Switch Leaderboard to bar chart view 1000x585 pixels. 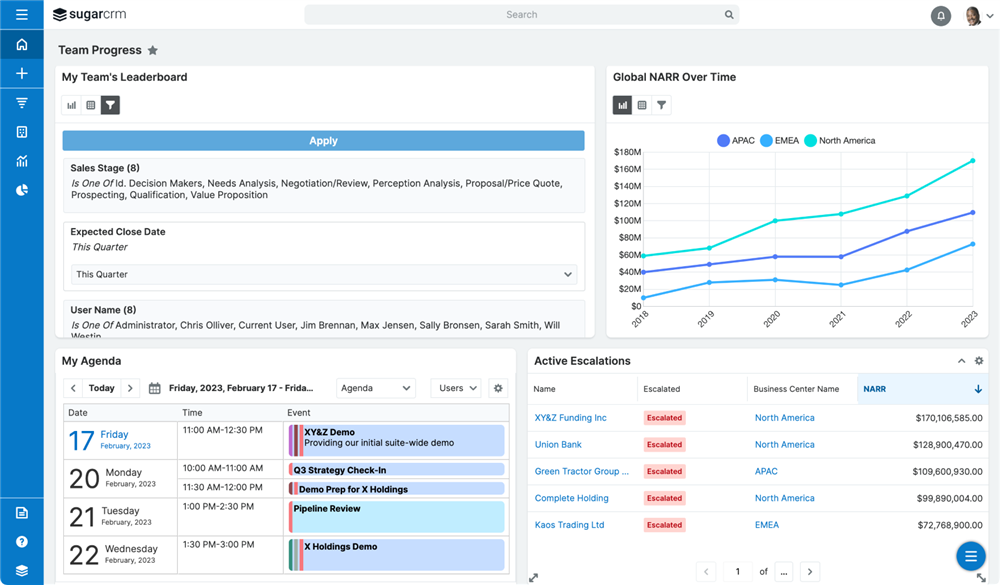coord(72,105)
